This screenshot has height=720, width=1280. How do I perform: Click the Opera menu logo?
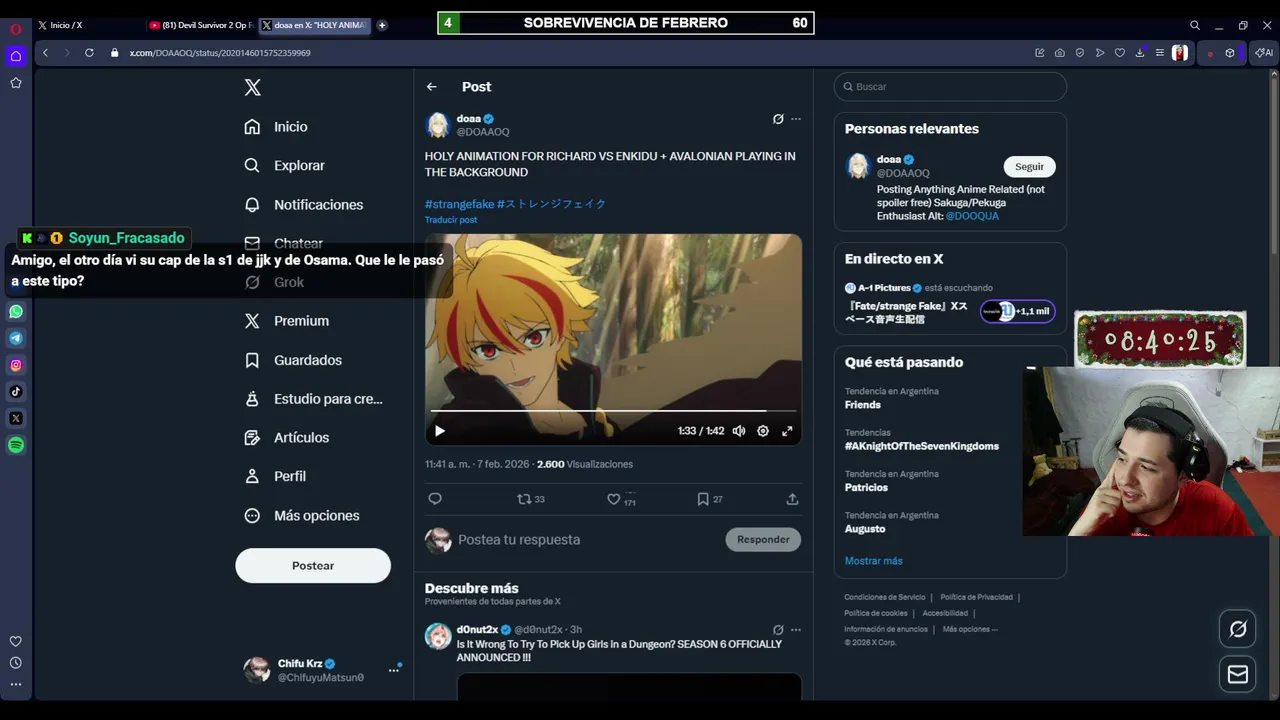coord(16,29)
